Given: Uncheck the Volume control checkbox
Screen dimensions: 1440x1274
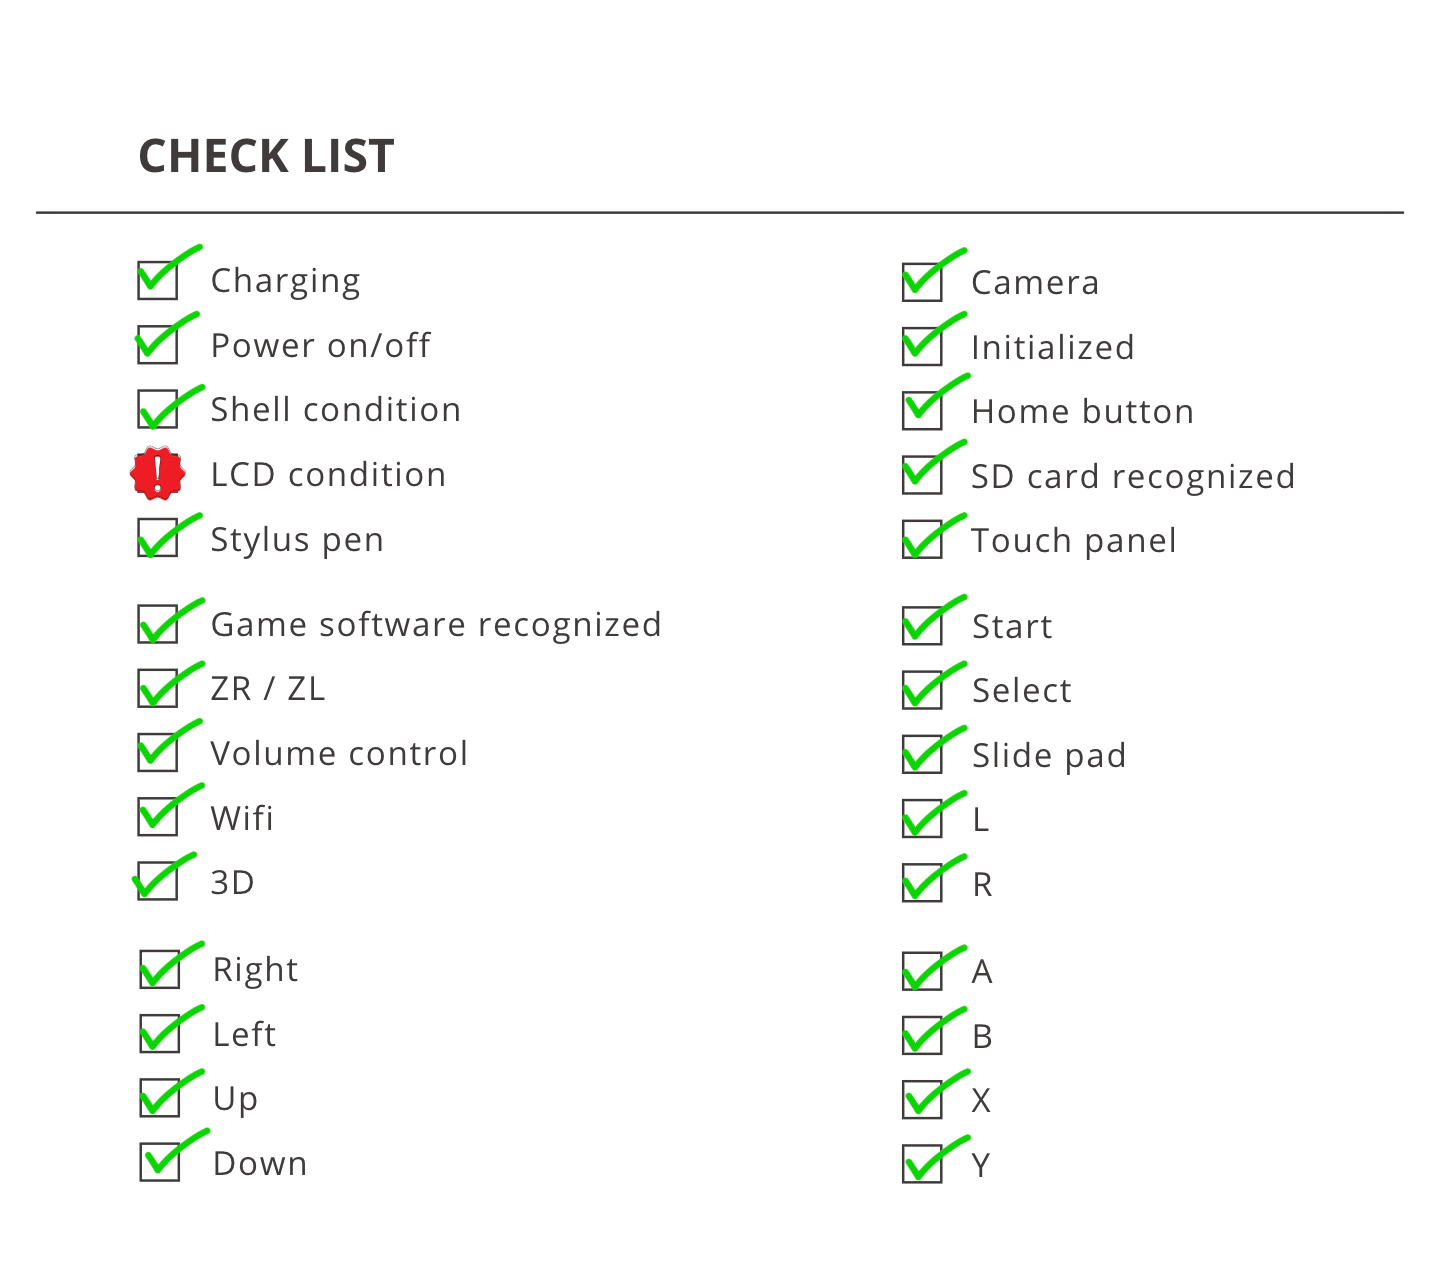Looking at the screenshot, I should [158, 753].
